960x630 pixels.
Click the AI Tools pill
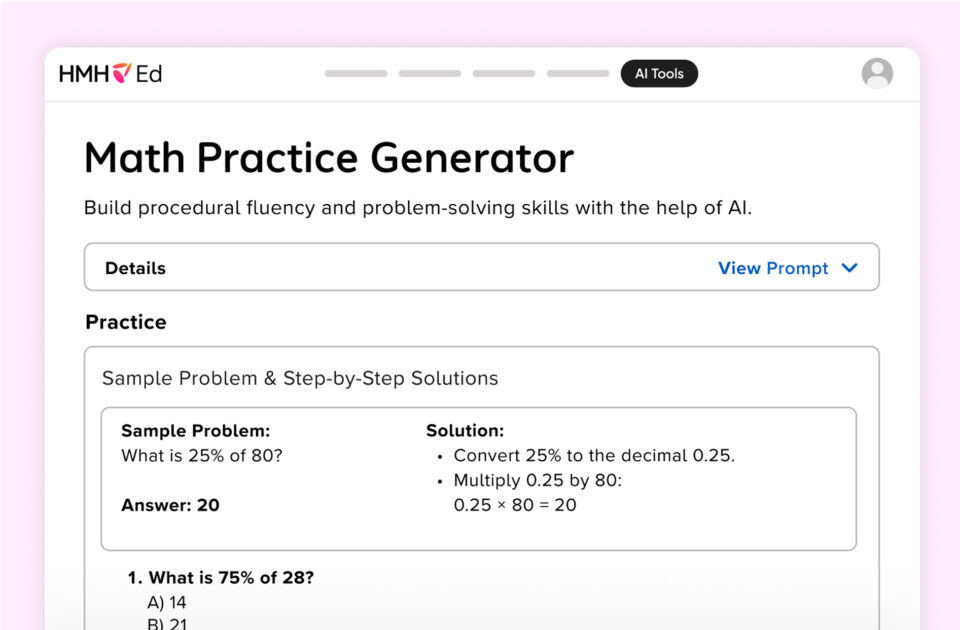click(x=659, y=73)
